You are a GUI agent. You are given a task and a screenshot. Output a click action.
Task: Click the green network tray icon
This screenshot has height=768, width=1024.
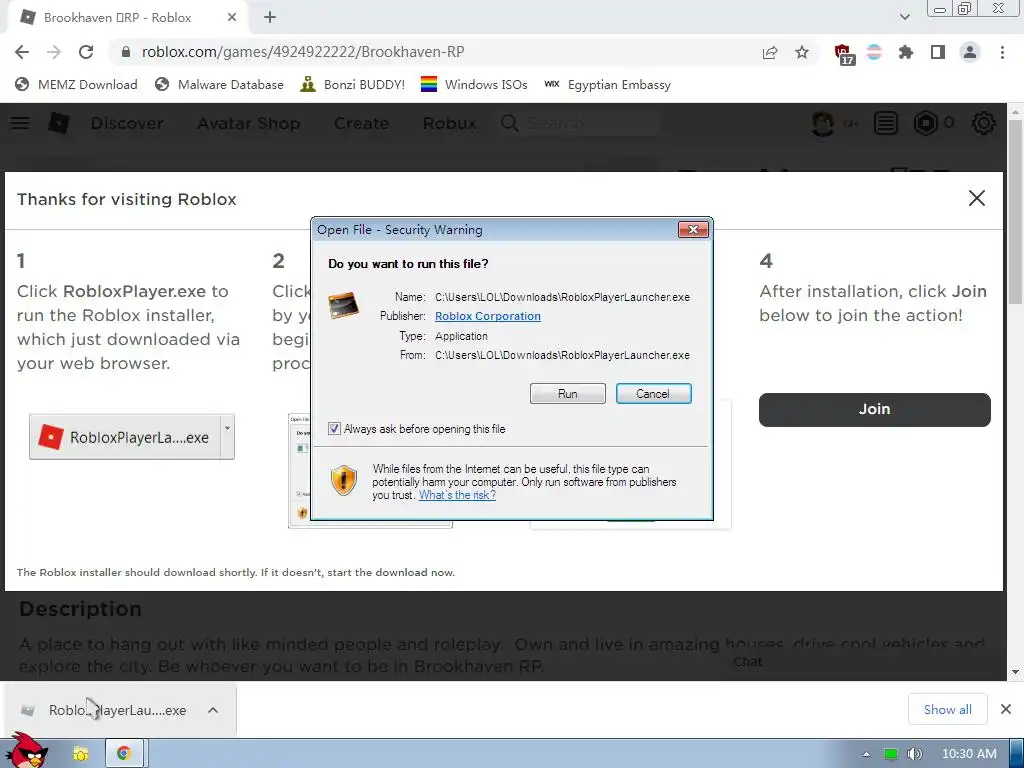pyautogui.click(x=890, y=754)
